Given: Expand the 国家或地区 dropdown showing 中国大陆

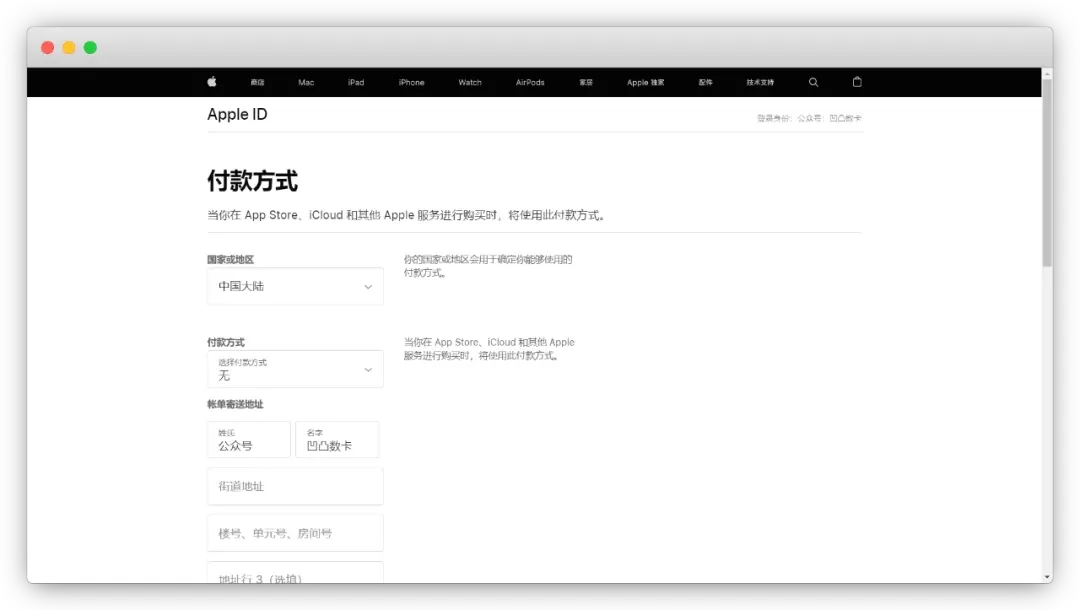Looking at the screenshot, I should (295, 286).
